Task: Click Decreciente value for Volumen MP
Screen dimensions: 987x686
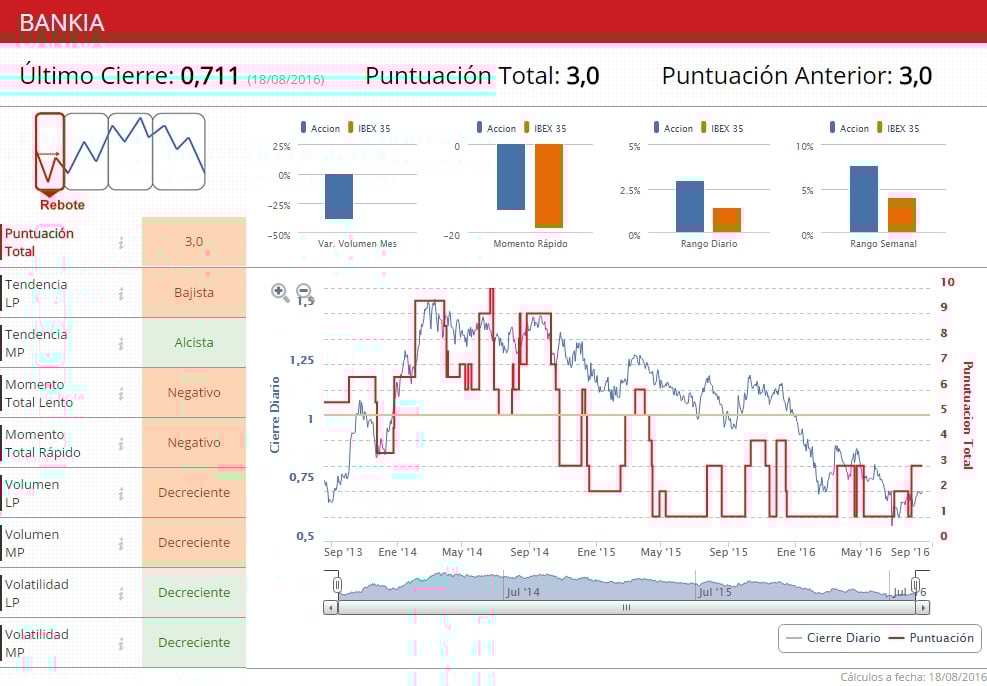Action: (194, 543)
